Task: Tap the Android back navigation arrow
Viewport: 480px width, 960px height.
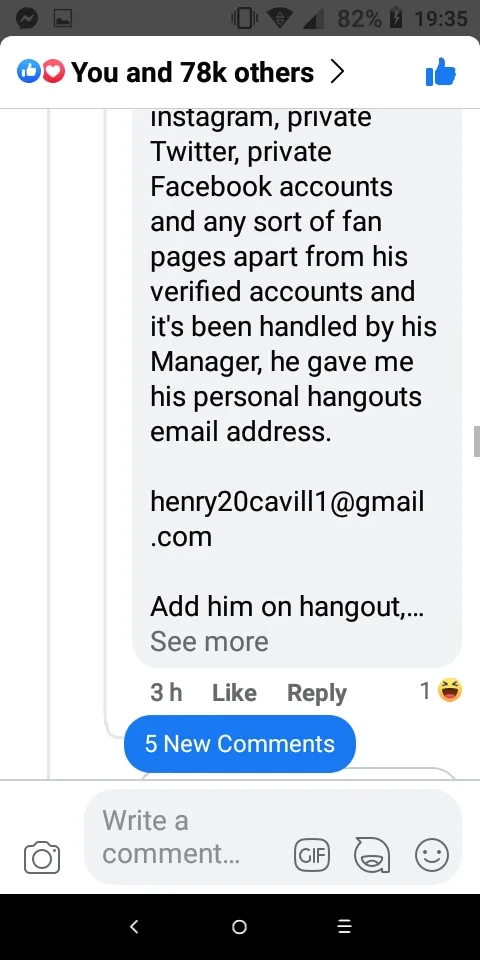Action: click(135, 926)
